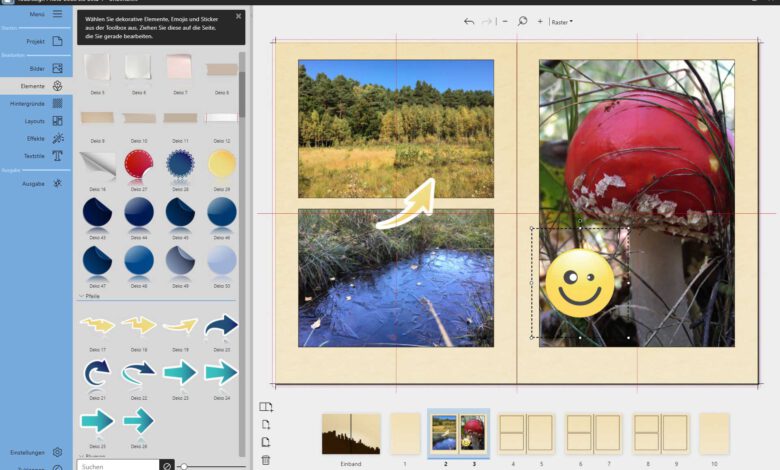Select grey peeled sticker Deko 49
780x470 pixels.
tap(180, 260)
